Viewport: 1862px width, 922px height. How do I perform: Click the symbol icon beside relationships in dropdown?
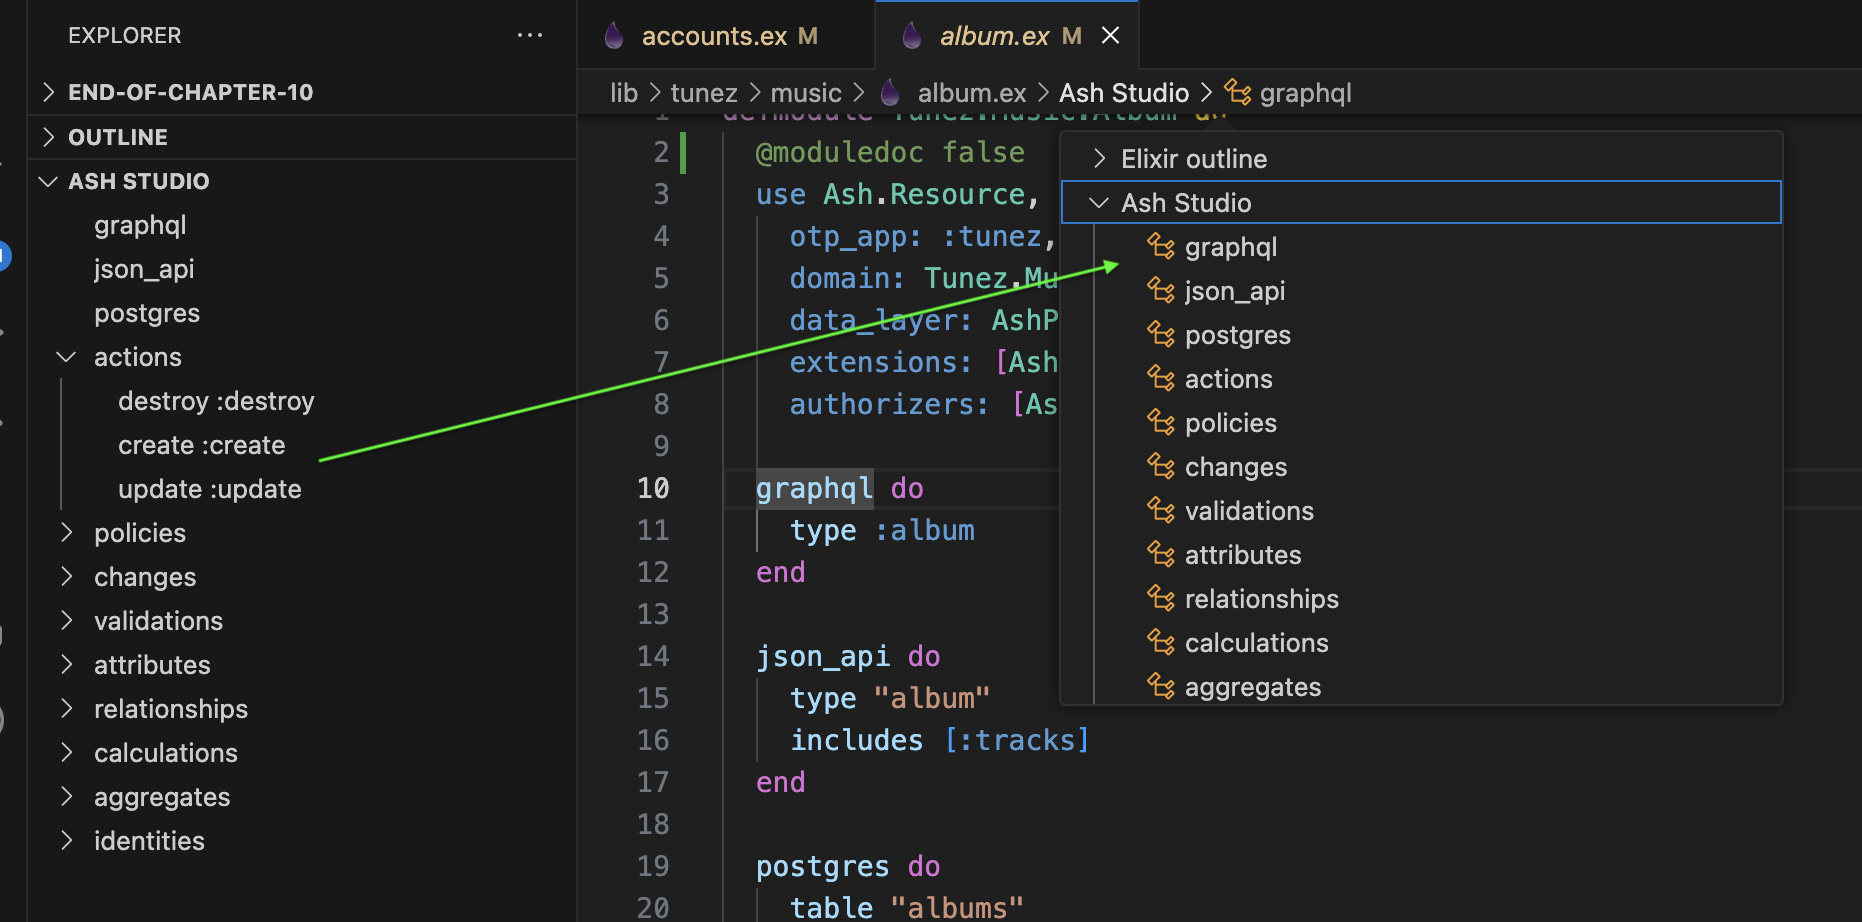[x=1160, y=599]
